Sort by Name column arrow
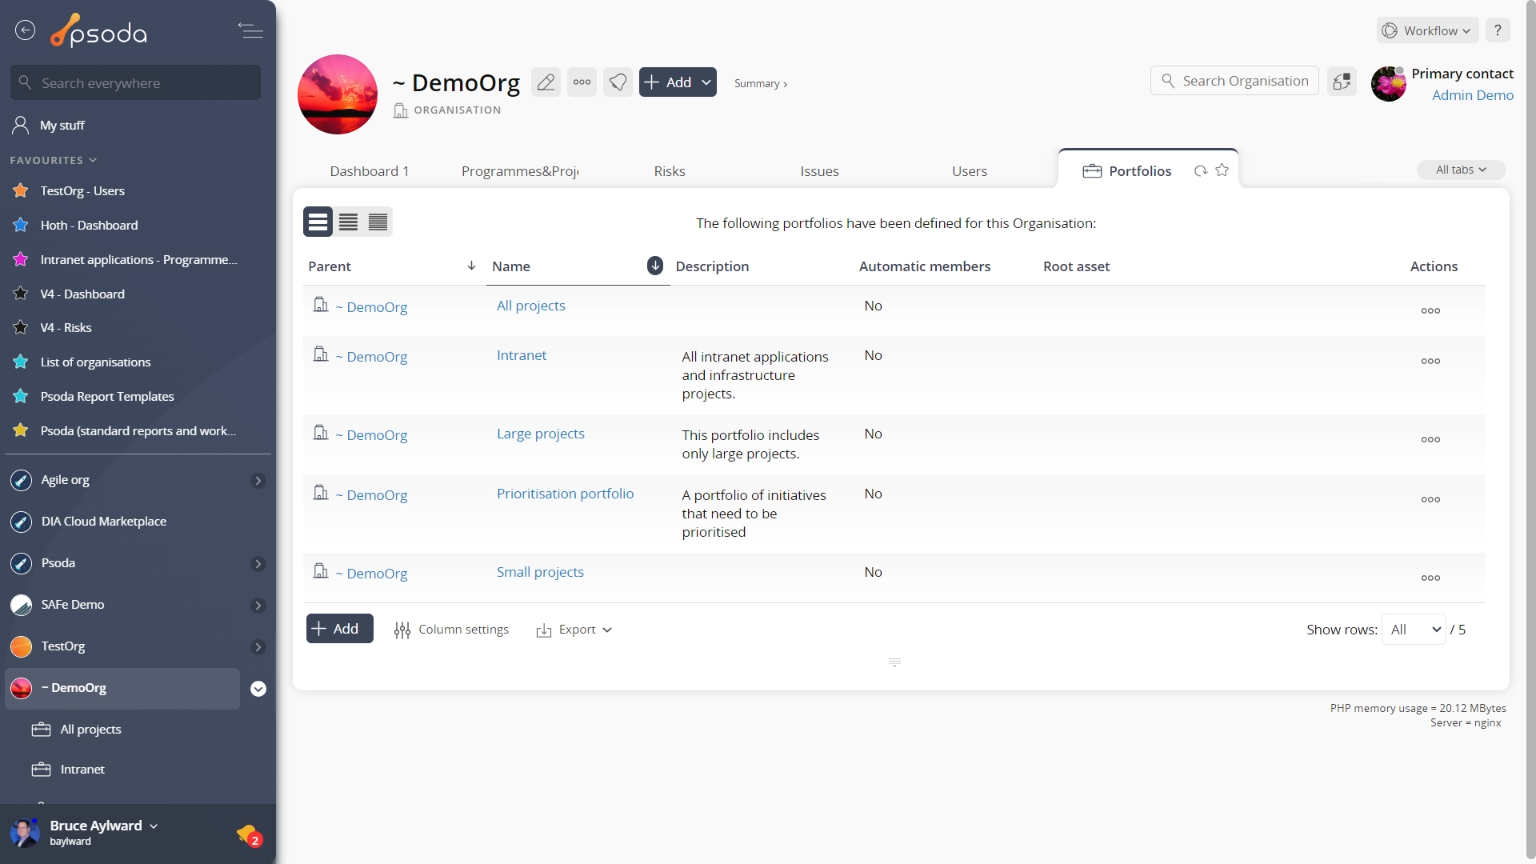Screen dimensions: 1536x864 pos(655,266)
